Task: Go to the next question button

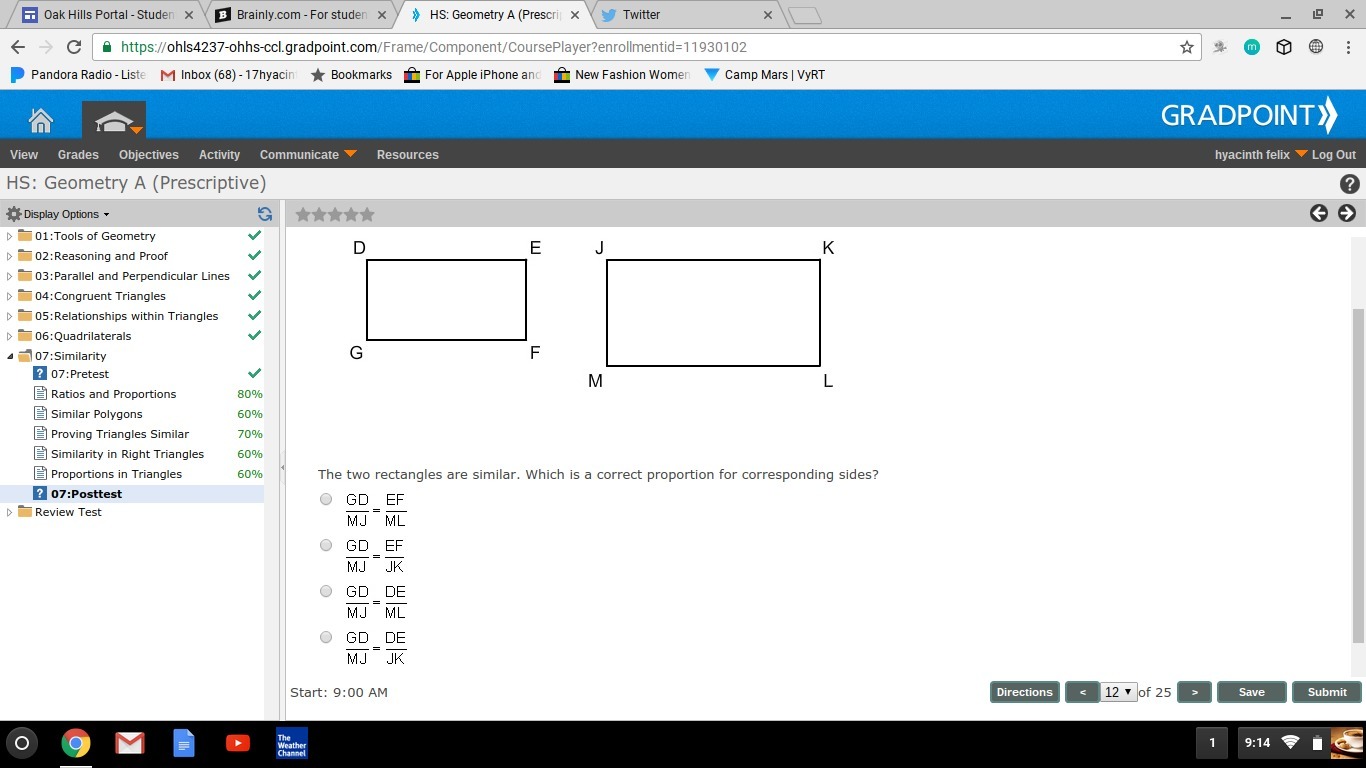Action: click(x=1194, y=692)
